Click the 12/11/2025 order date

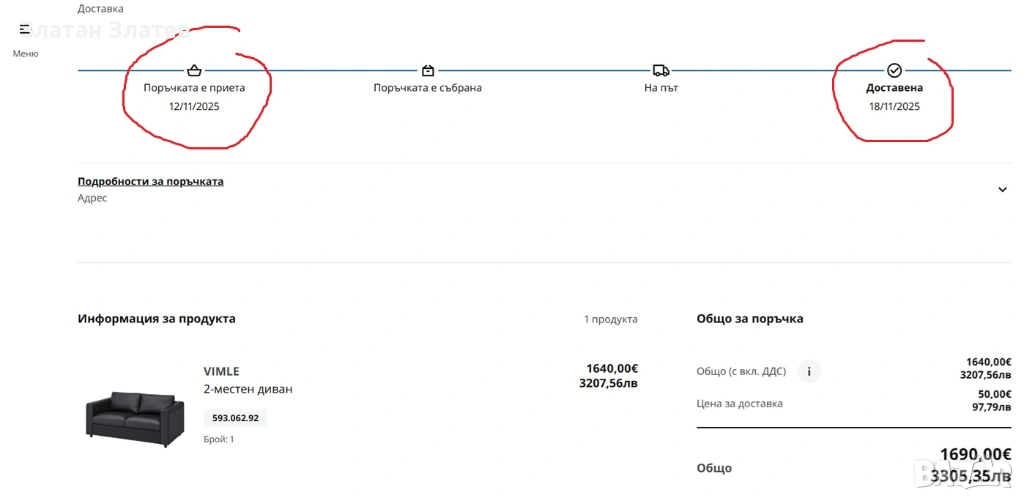click(194, 106)
